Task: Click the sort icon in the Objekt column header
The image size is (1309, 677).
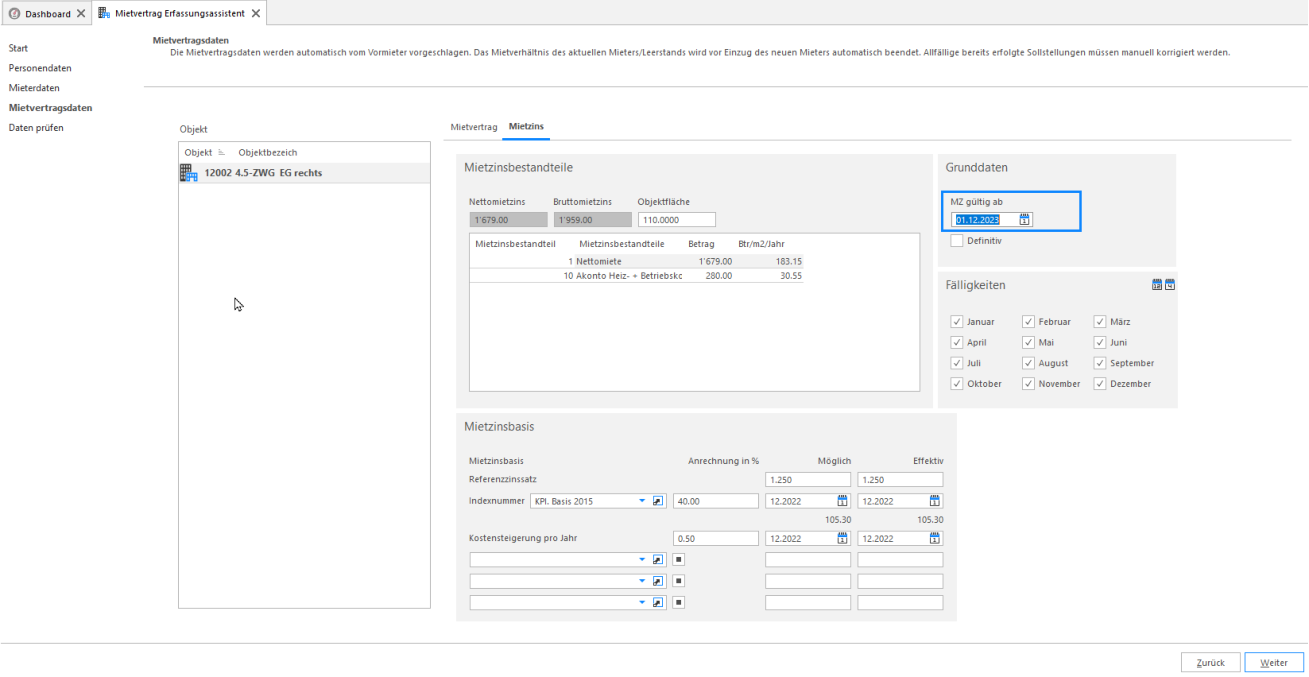Action: point(221,153)
